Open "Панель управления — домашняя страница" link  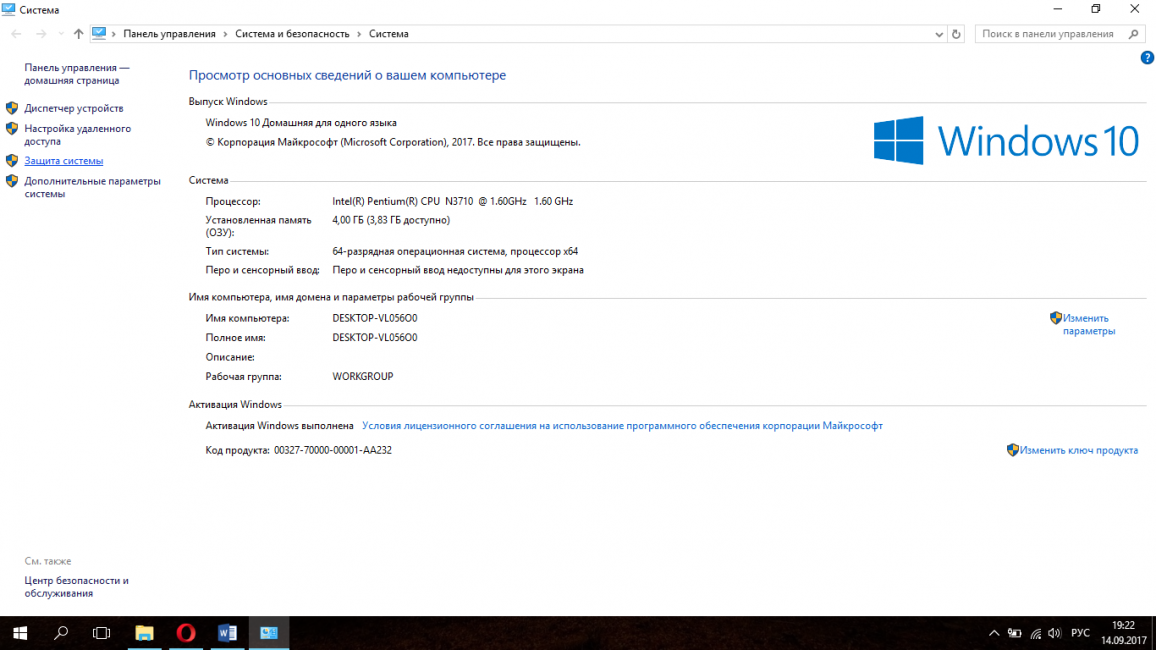click(x=77, y=74)
